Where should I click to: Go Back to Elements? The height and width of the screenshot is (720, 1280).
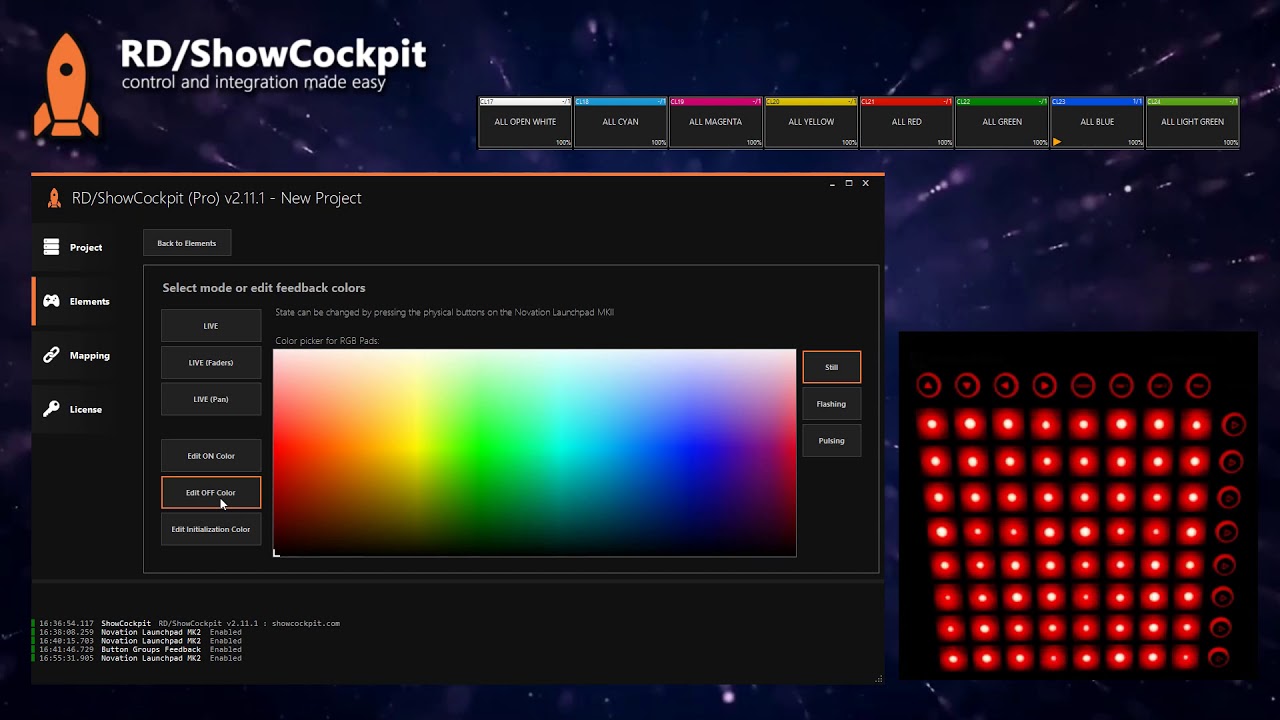[x=187, y=243]
